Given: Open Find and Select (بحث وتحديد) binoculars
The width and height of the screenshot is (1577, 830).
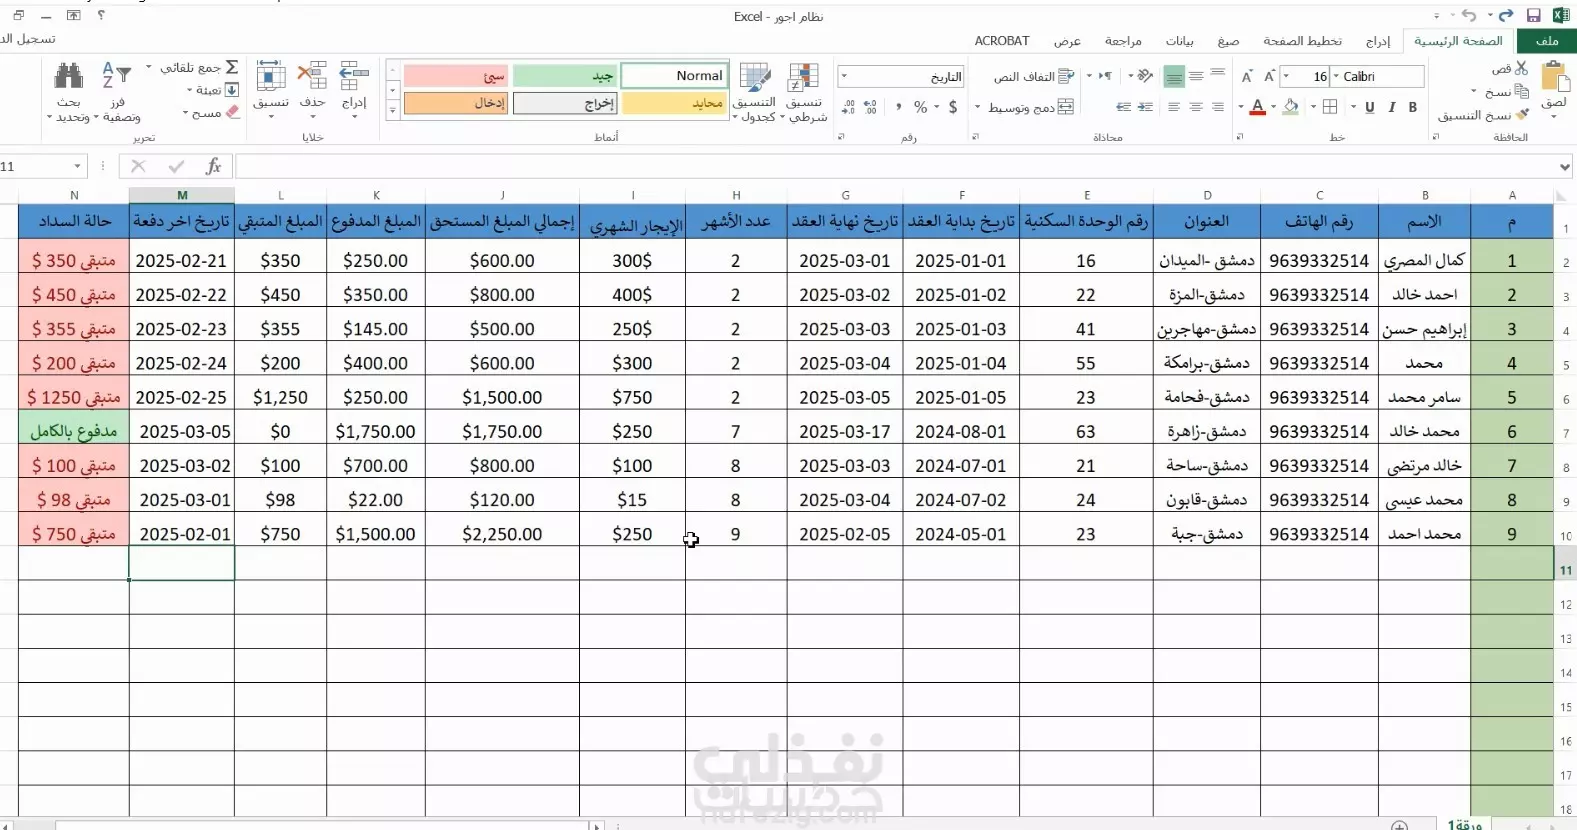Looking at the screenshot, I should click(x=68, y=90).
